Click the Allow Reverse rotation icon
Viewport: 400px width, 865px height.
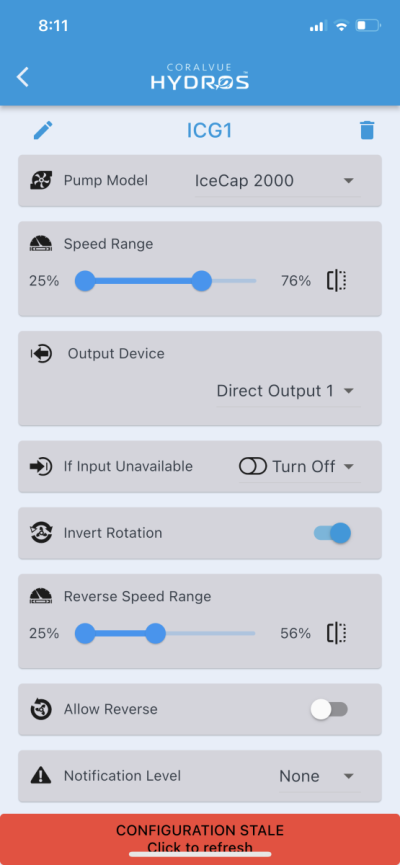pyautogui.click(x=41, y=709)
